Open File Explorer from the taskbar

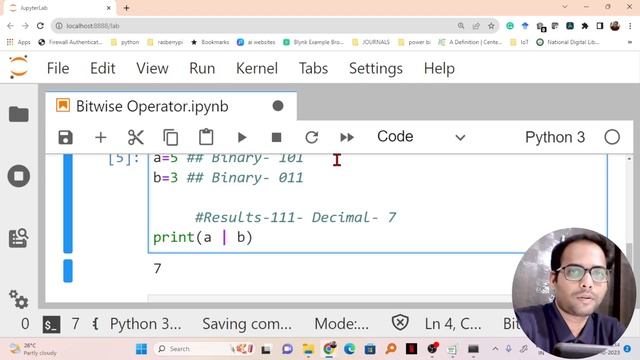click(x=308, y=349)
